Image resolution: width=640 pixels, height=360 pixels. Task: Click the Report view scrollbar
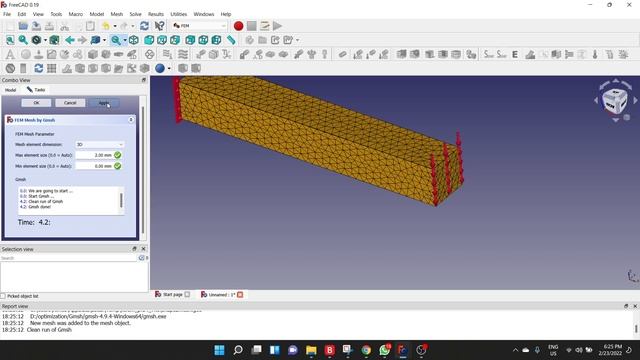tap(636, 329)
